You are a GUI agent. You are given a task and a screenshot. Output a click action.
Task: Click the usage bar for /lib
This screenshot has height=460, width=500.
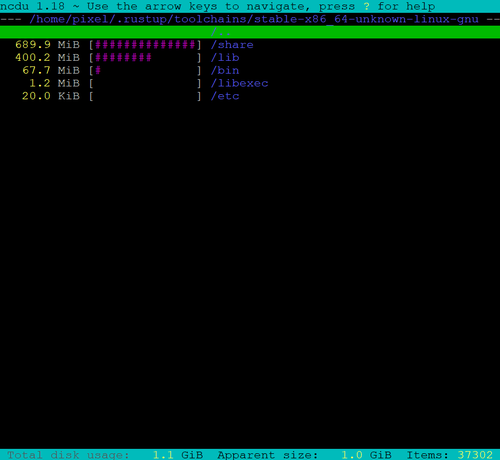145,58
